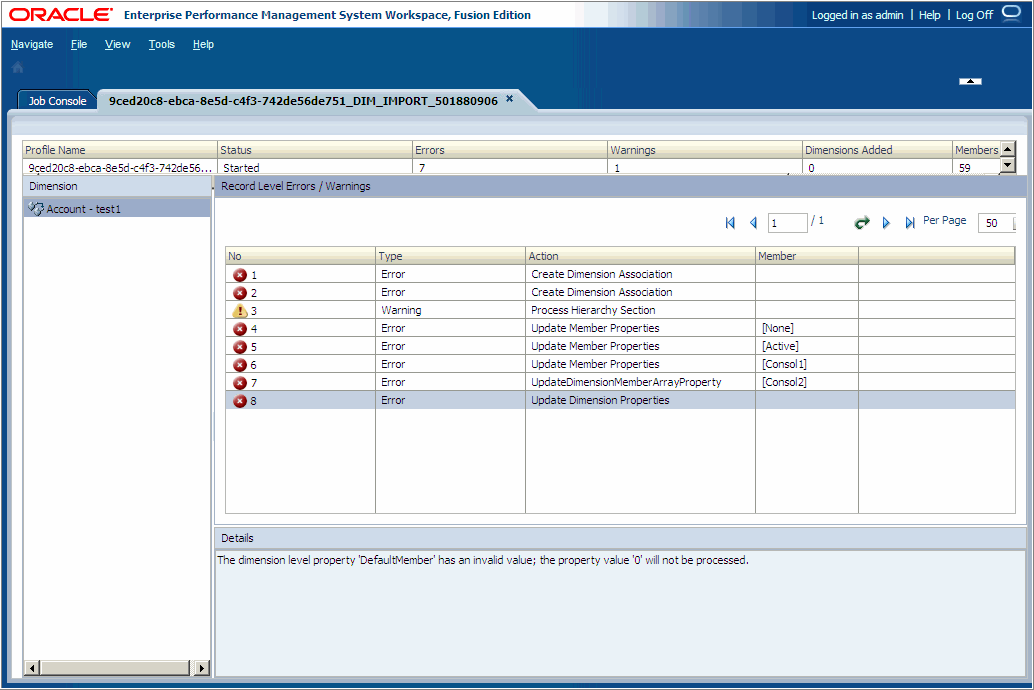Open the Per Page dropdown
This screenshot has width=1034, height=690.
pos(996,223)
